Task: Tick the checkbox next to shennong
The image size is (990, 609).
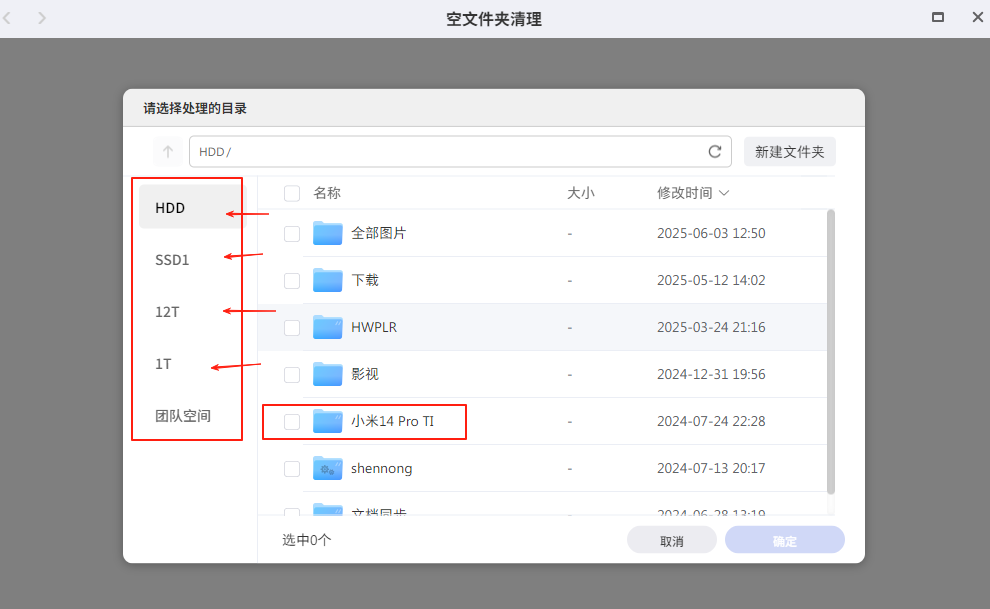Action: 292,468
